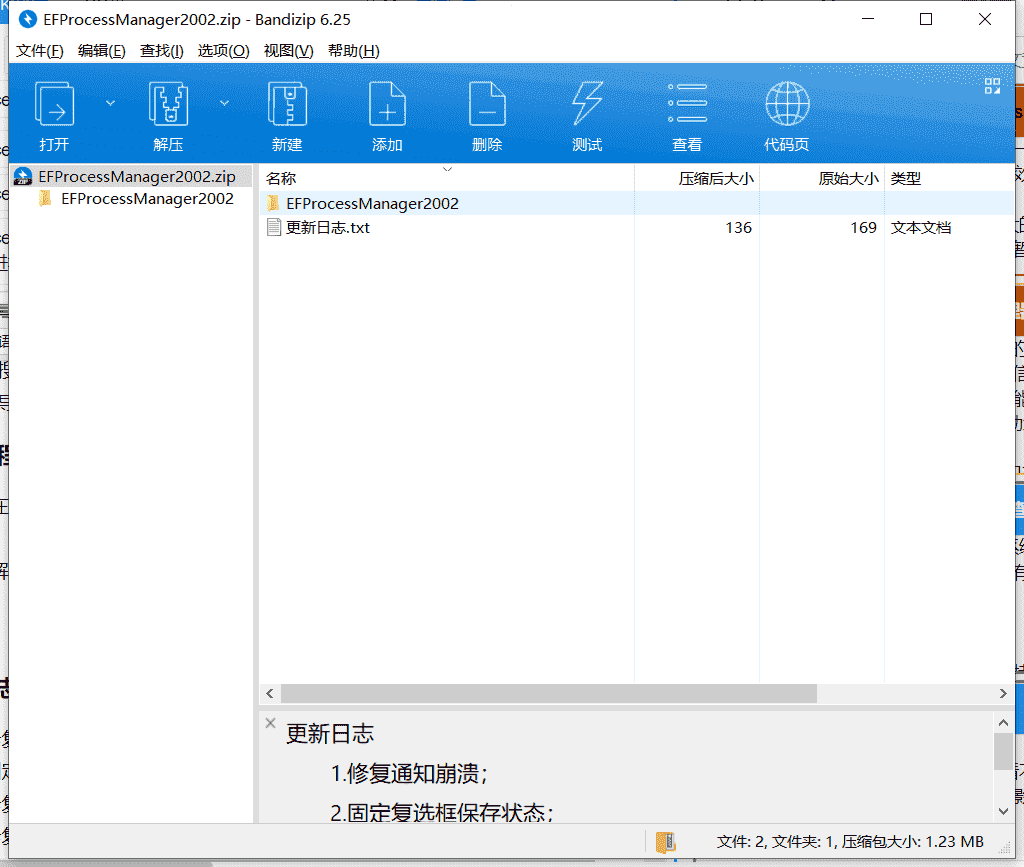This screenshot has height=867, width=1024.
Task: Click horizontal scrollbar left arrow
Action: point(270,693)
